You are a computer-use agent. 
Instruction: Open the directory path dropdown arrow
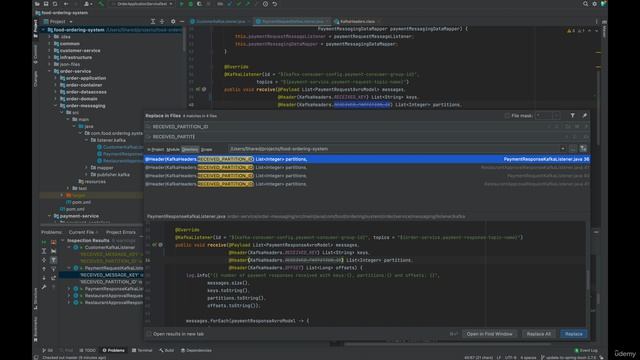pos(563,149)
